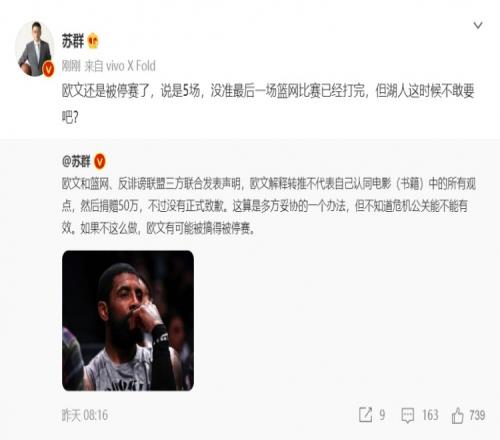Open the comments speech bubble icon
The width and height of the screenshot is (500, 440).
[x=408, y=415]
